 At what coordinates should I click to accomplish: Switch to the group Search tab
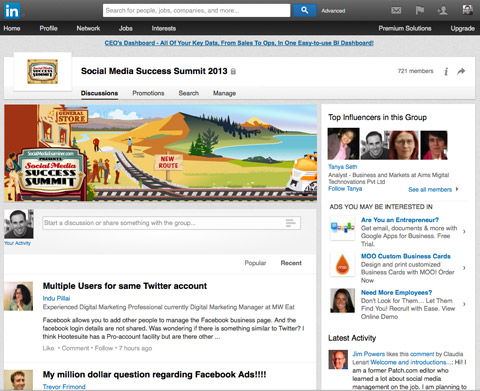click(189, 93)
